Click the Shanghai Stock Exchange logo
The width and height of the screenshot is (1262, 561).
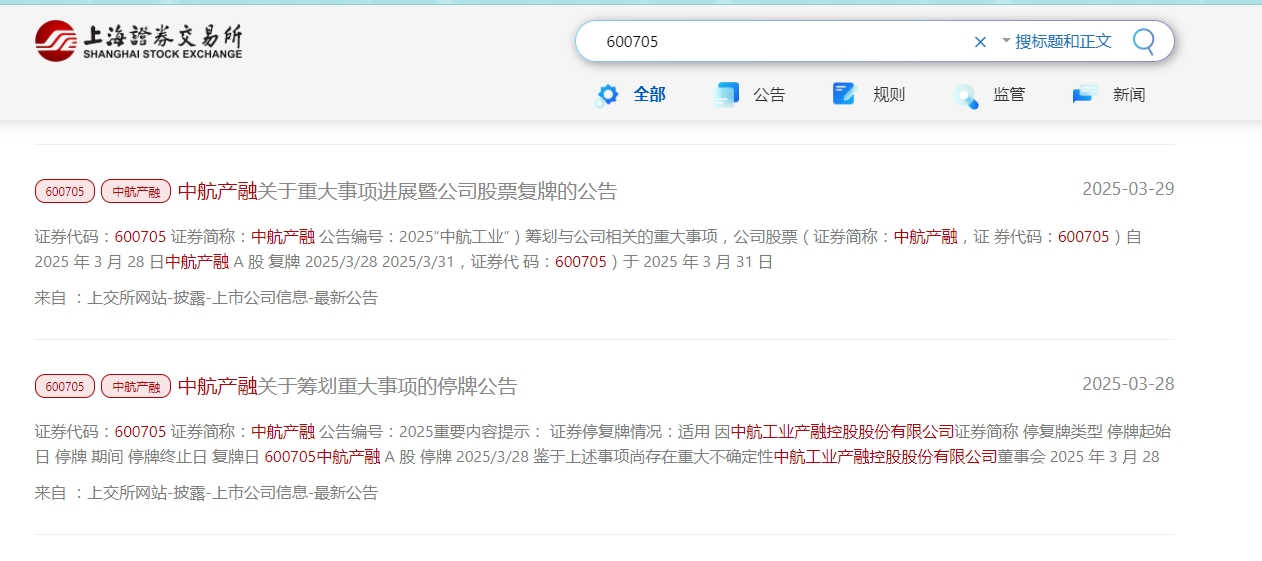pos(139,41)
